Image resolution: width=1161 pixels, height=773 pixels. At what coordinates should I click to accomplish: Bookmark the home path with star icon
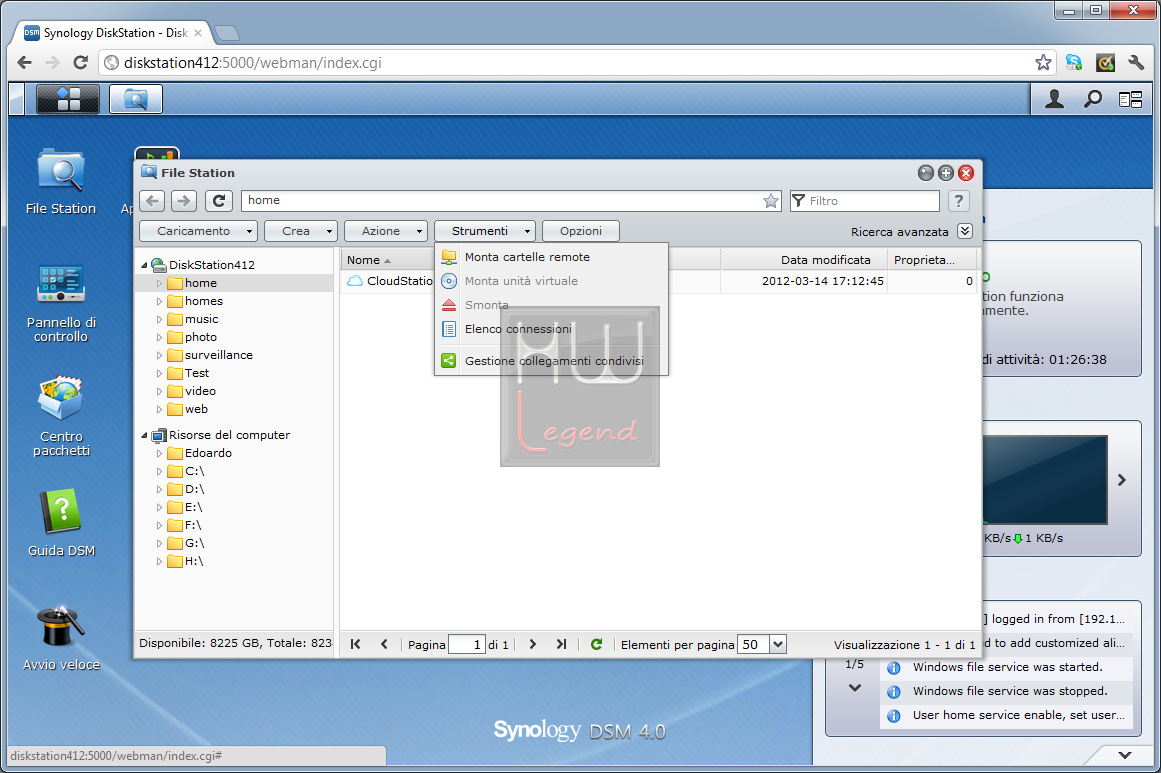point(771,201)
